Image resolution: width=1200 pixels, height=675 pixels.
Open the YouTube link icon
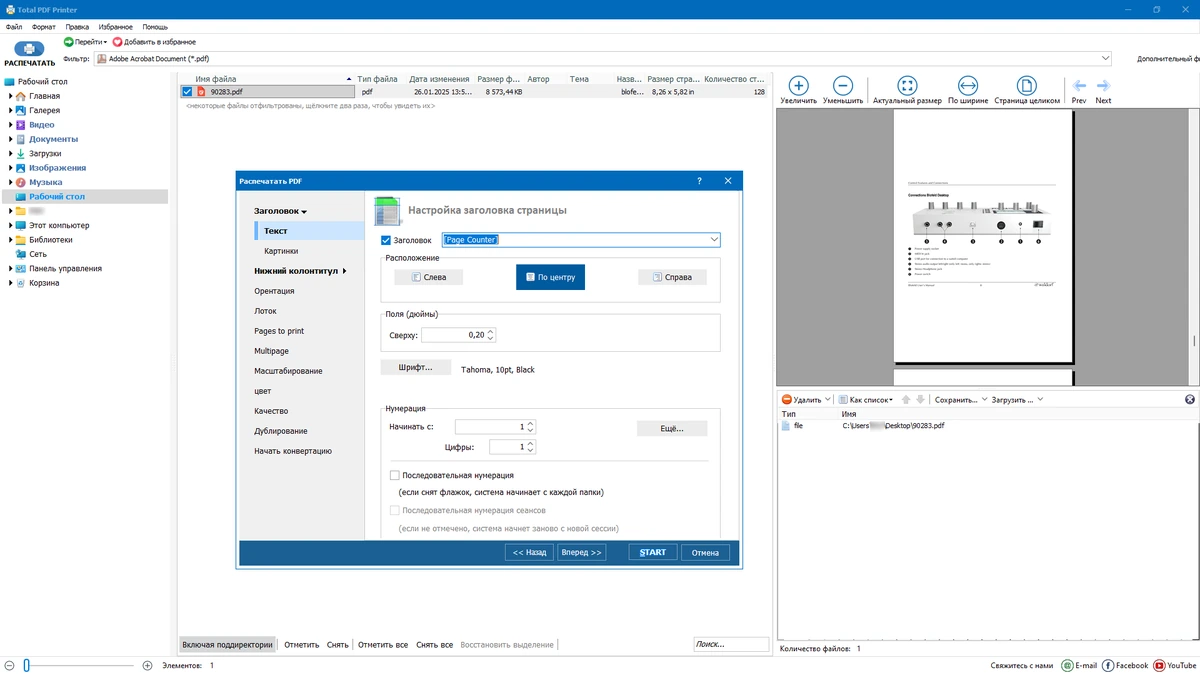point(1160,665)
